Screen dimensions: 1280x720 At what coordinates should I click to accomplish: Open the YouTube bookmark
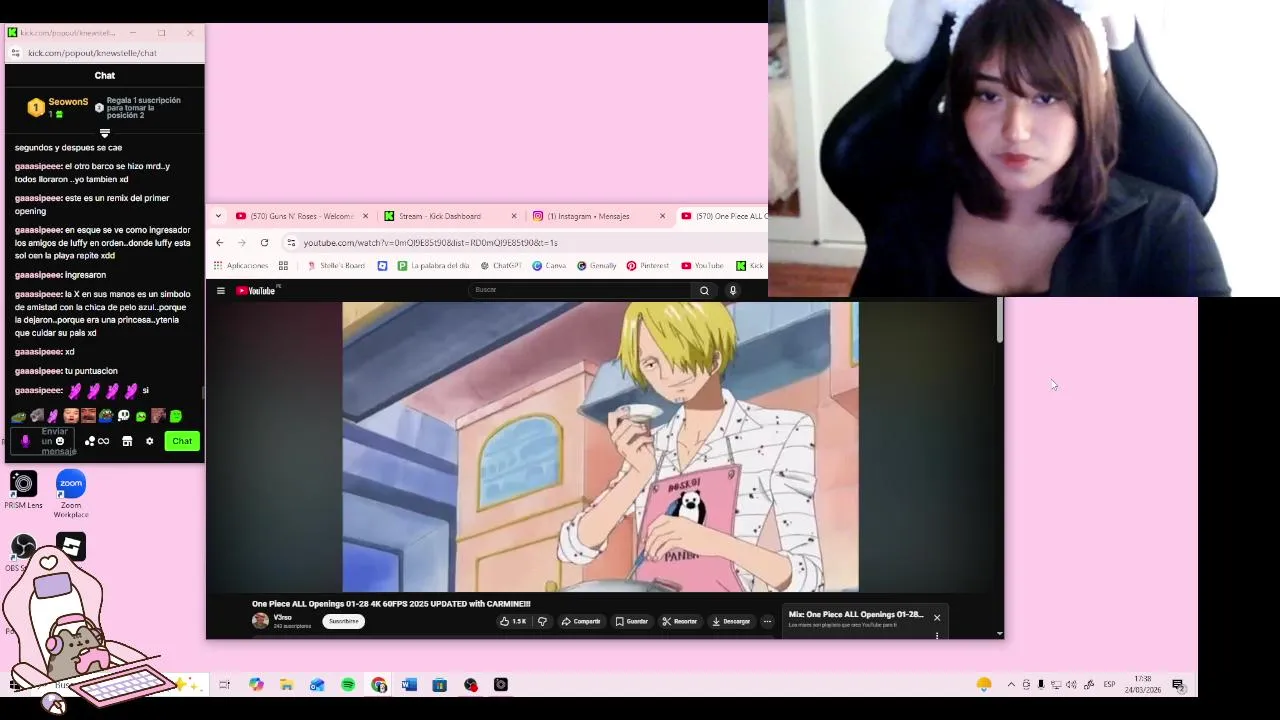coord(702,266)
